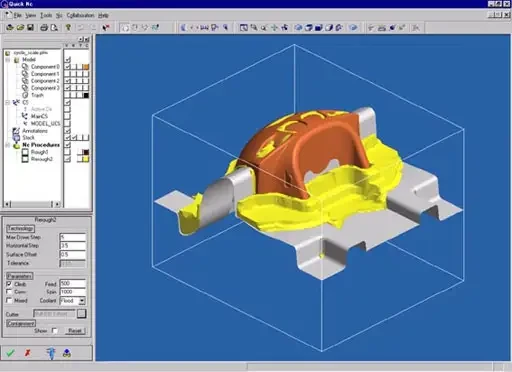
Task: Open the View menu
Action: (x=31, y=15)
